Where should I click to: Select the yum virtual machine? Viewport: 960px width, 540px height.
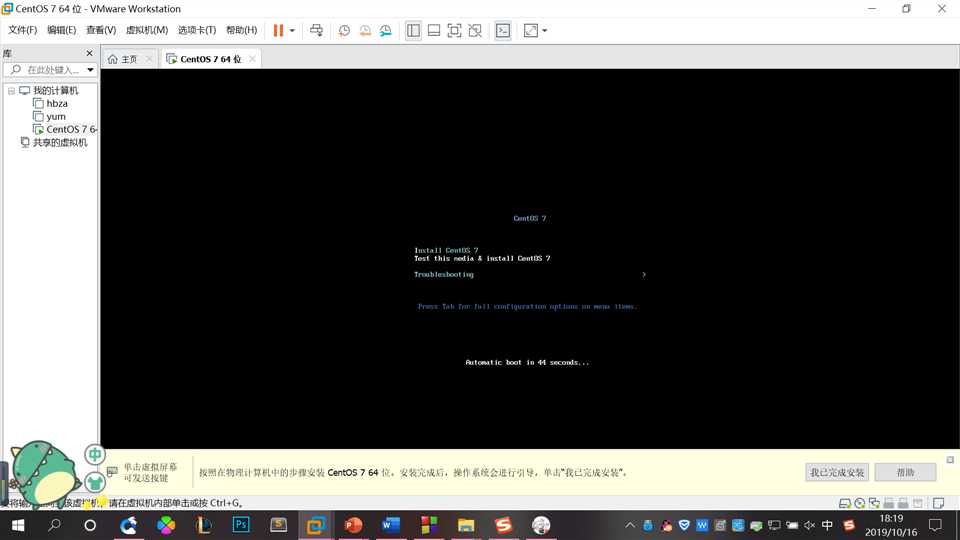click(x=56, y=116)
